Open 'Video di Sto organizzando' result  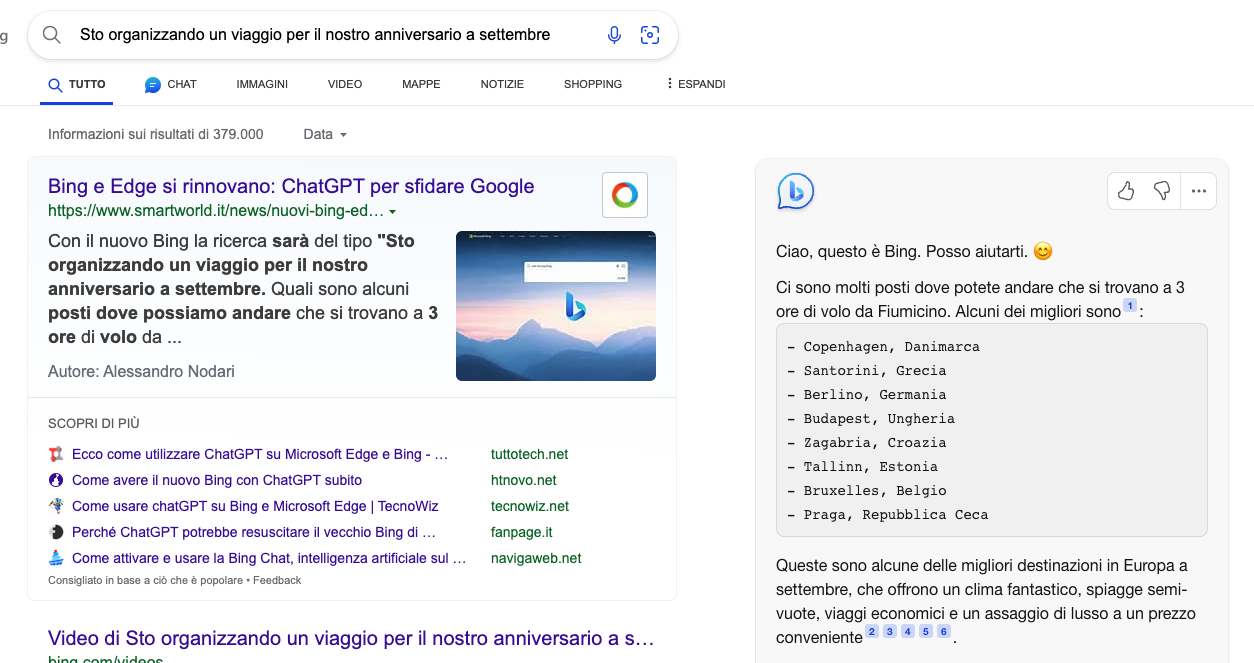[x=351, y=638]
